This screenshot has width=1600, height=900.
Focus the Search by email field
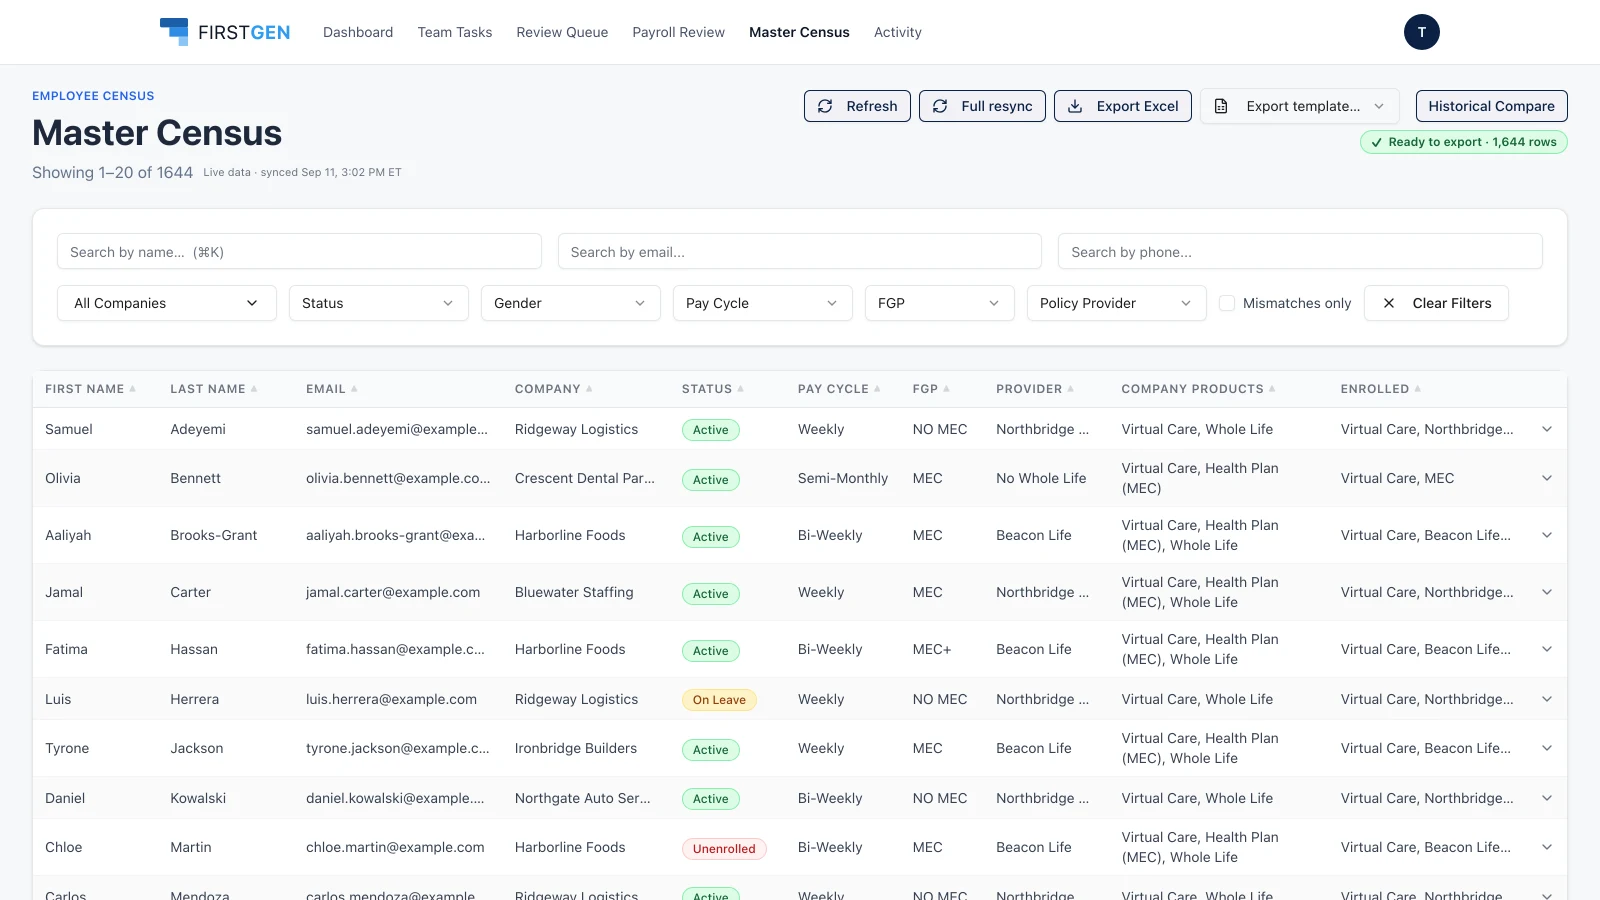(x=800, y=251)
